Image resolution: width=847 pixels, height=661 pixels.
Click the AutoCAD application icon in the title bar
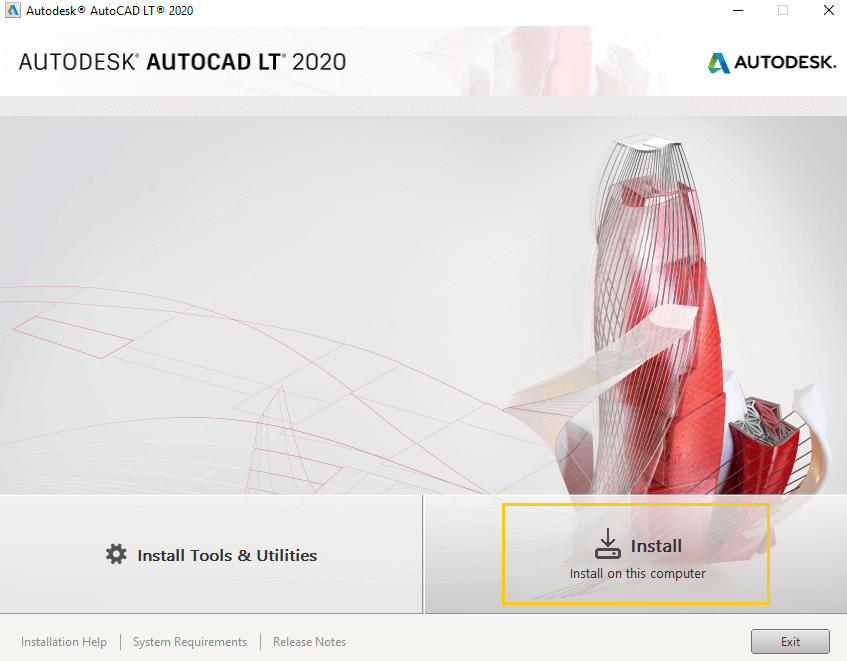(x=13, y=10)
